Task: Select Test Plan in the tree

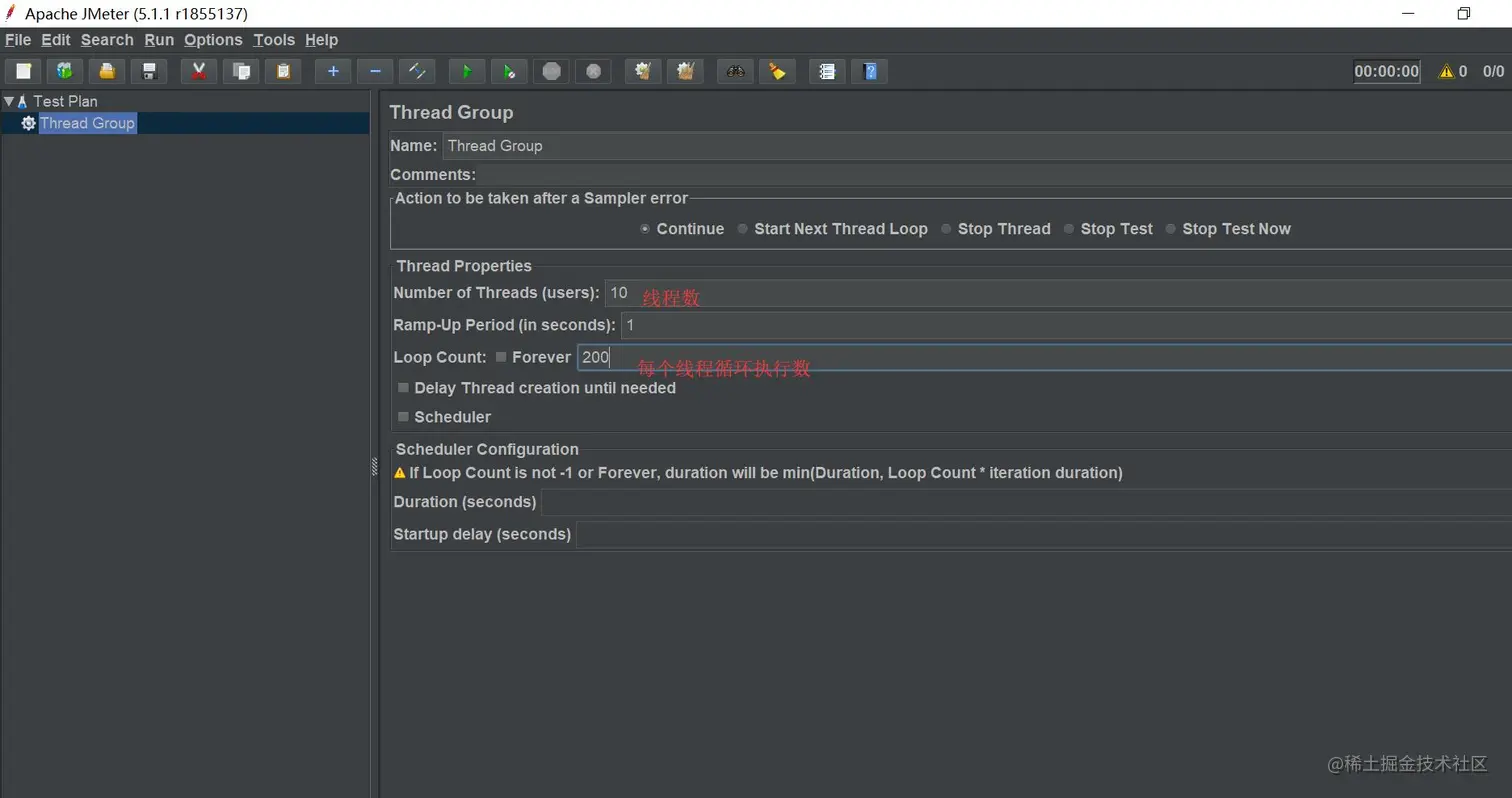Action: pos(65,101)
